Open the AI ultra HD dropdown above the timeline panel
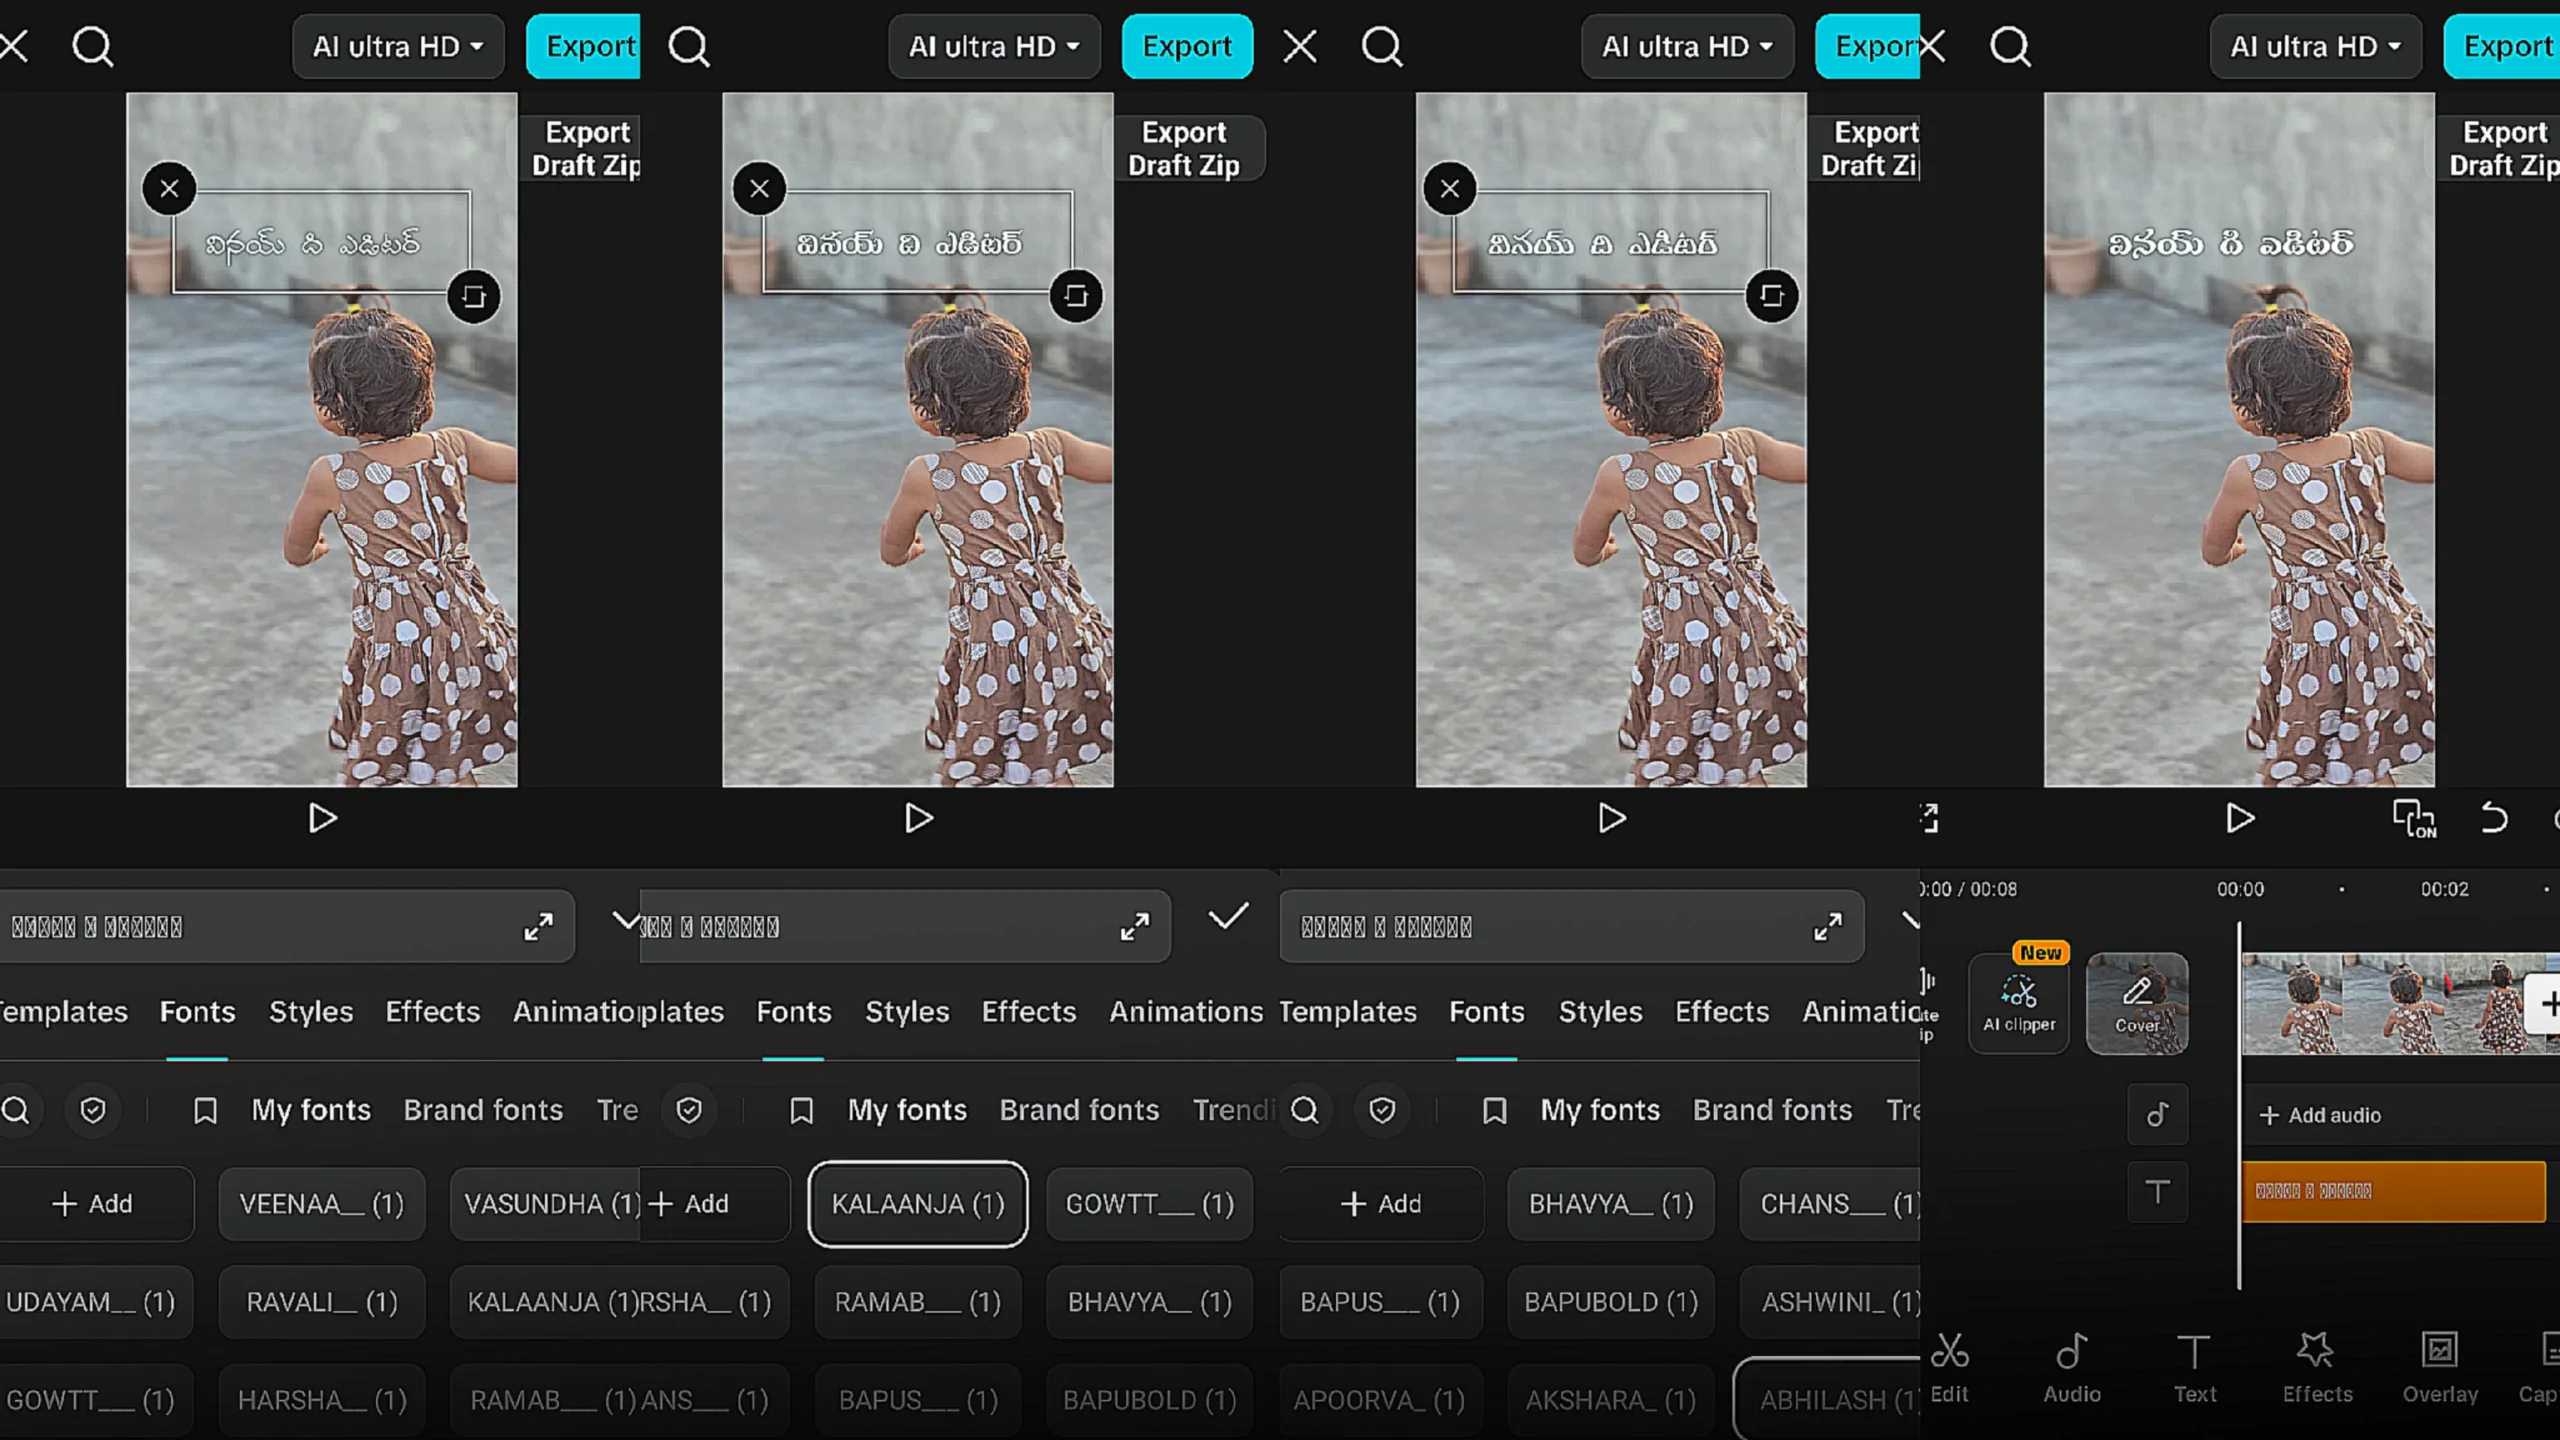The height and width of the screenshot is (1440, 2560). point(2315,47)
